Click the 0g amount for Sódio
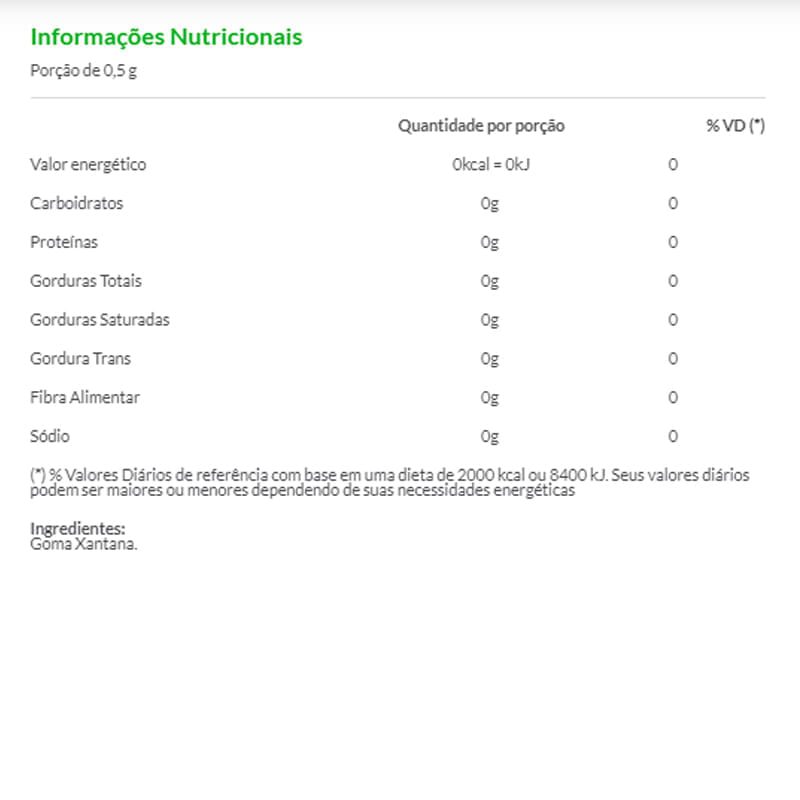The height and width of the screenshot is (800, 800). point(489,436)
